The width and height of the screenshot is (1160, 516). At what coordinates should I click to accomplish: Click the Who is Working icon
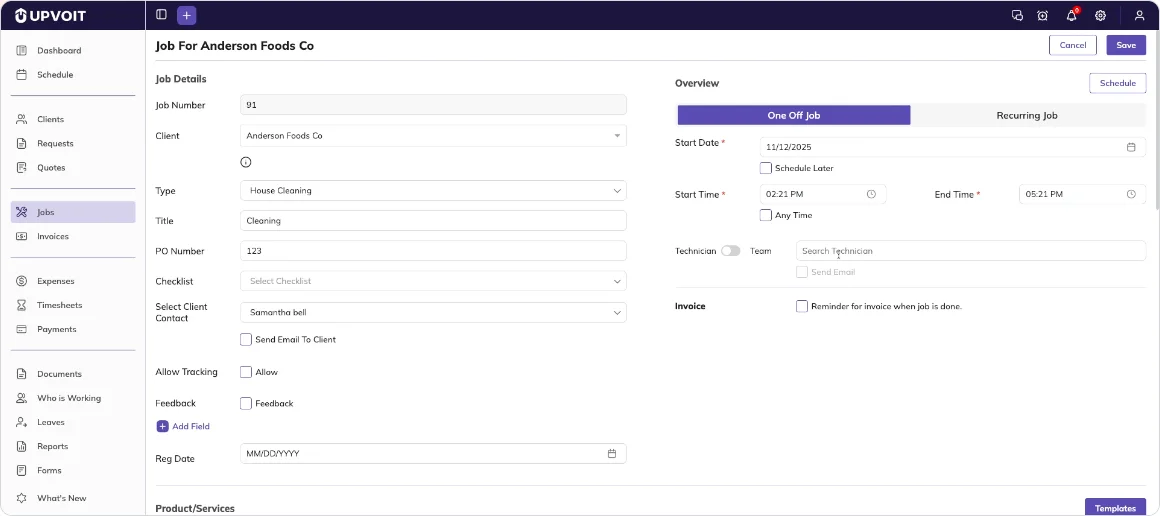[x=21, y=398]
